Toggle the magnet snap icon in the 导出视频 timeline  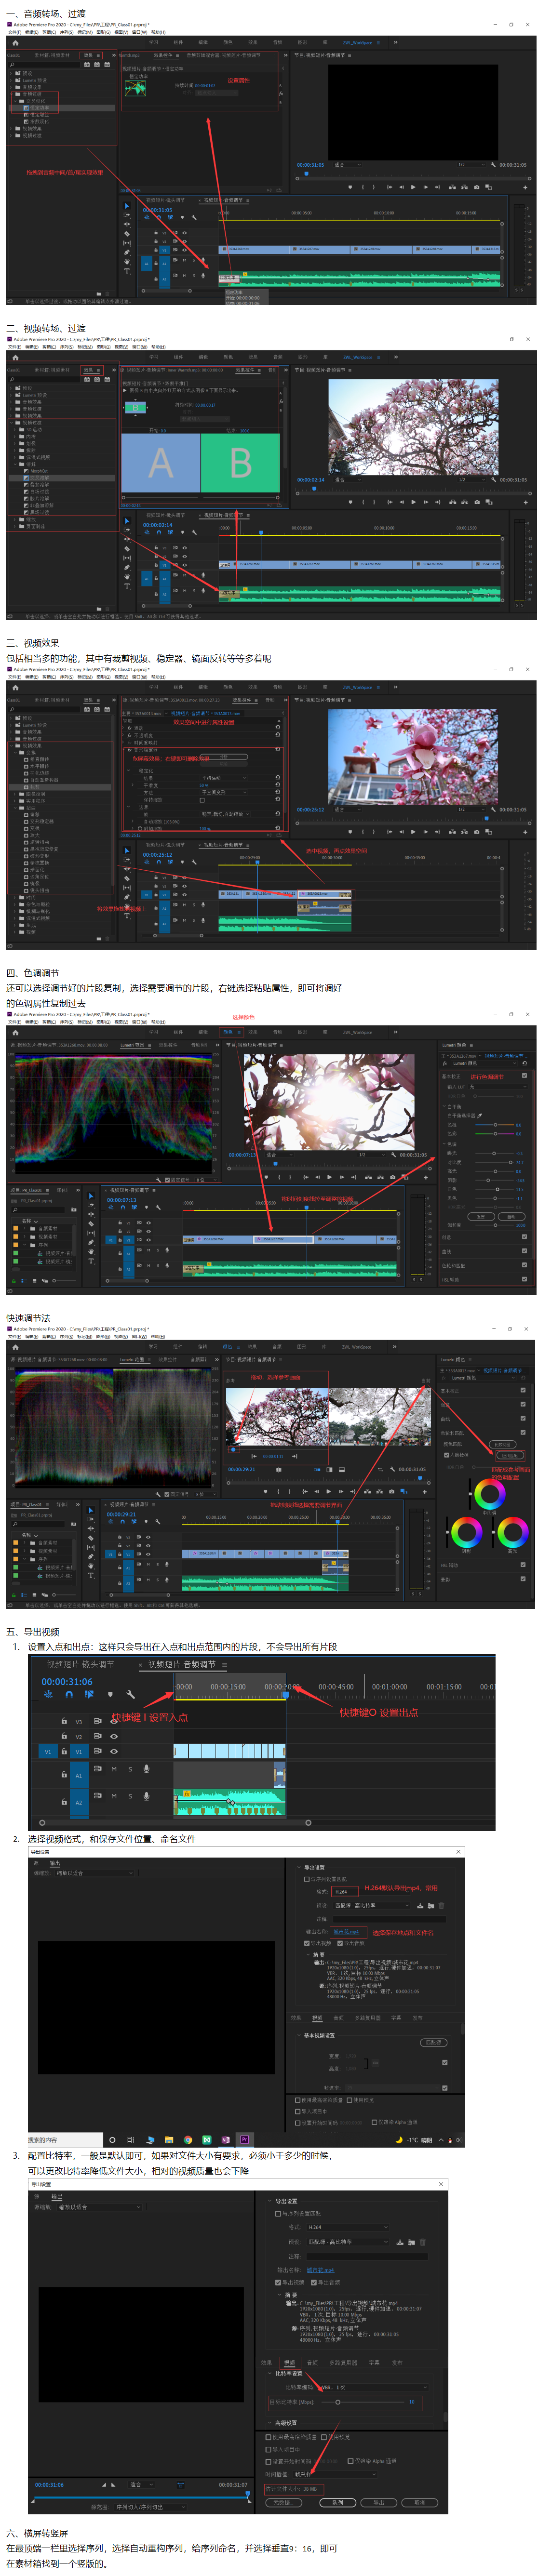[68, 1694]
